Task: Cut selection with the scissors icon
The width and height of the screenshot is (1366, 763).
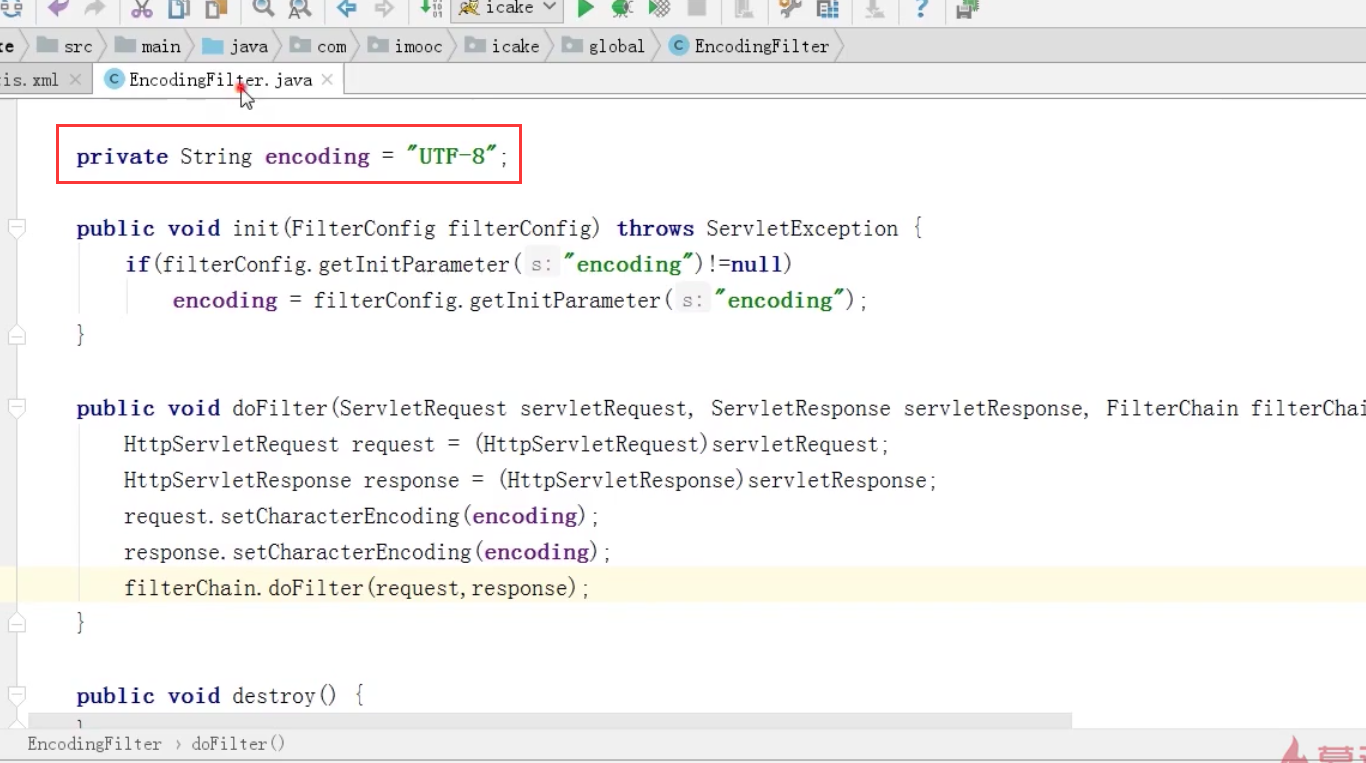Action: 141,9
